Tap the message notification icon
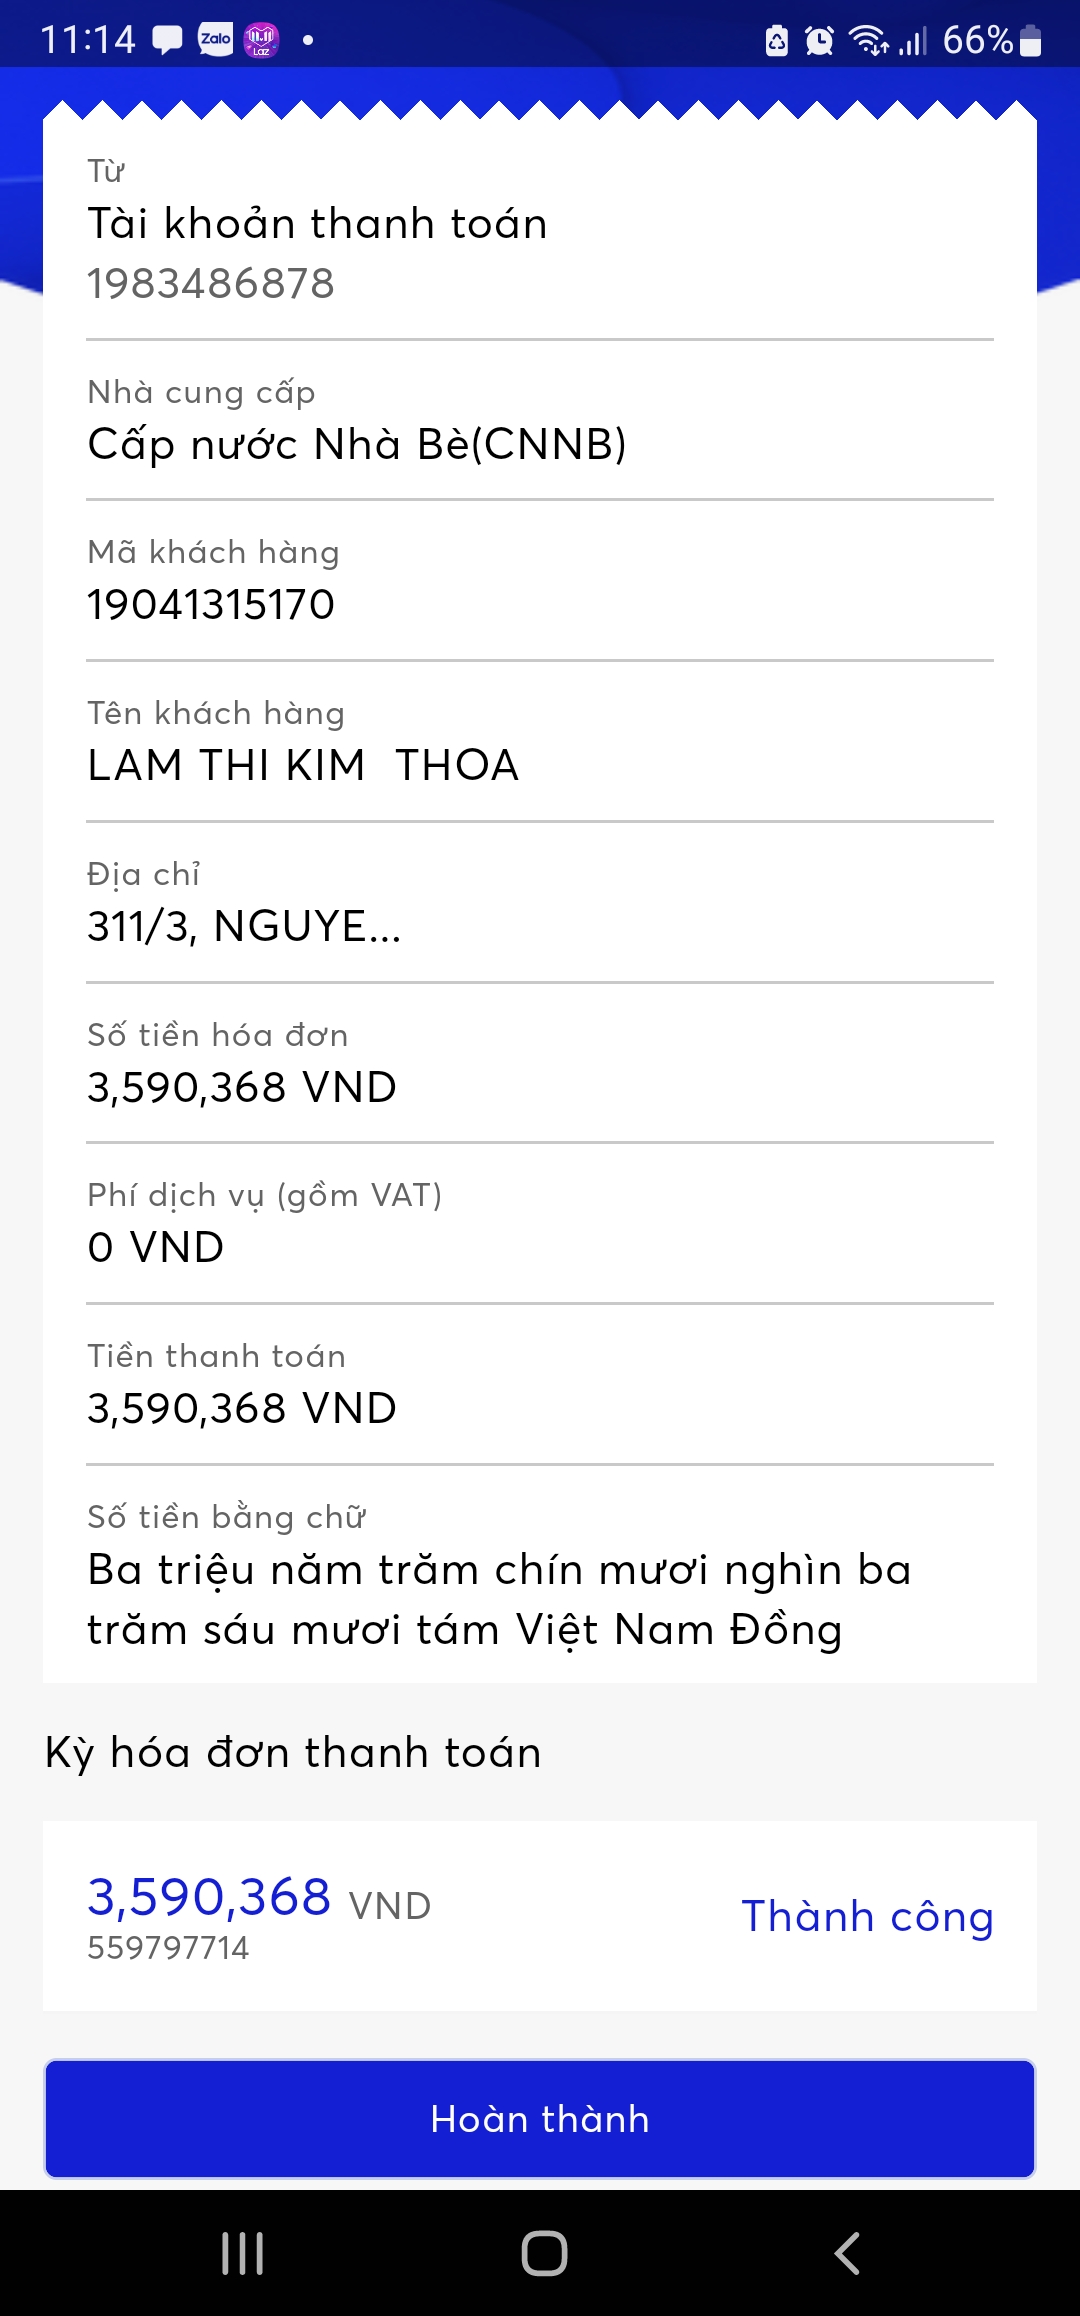The height and width of the screenshot is (2316, 1080). pyautogui.click(x=167, y=40)
